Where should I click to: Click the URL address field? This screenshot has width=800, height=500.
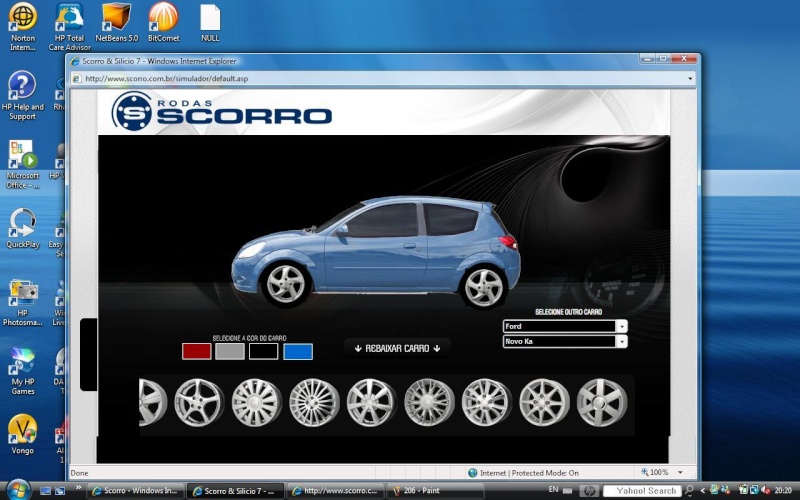(383, 79)
